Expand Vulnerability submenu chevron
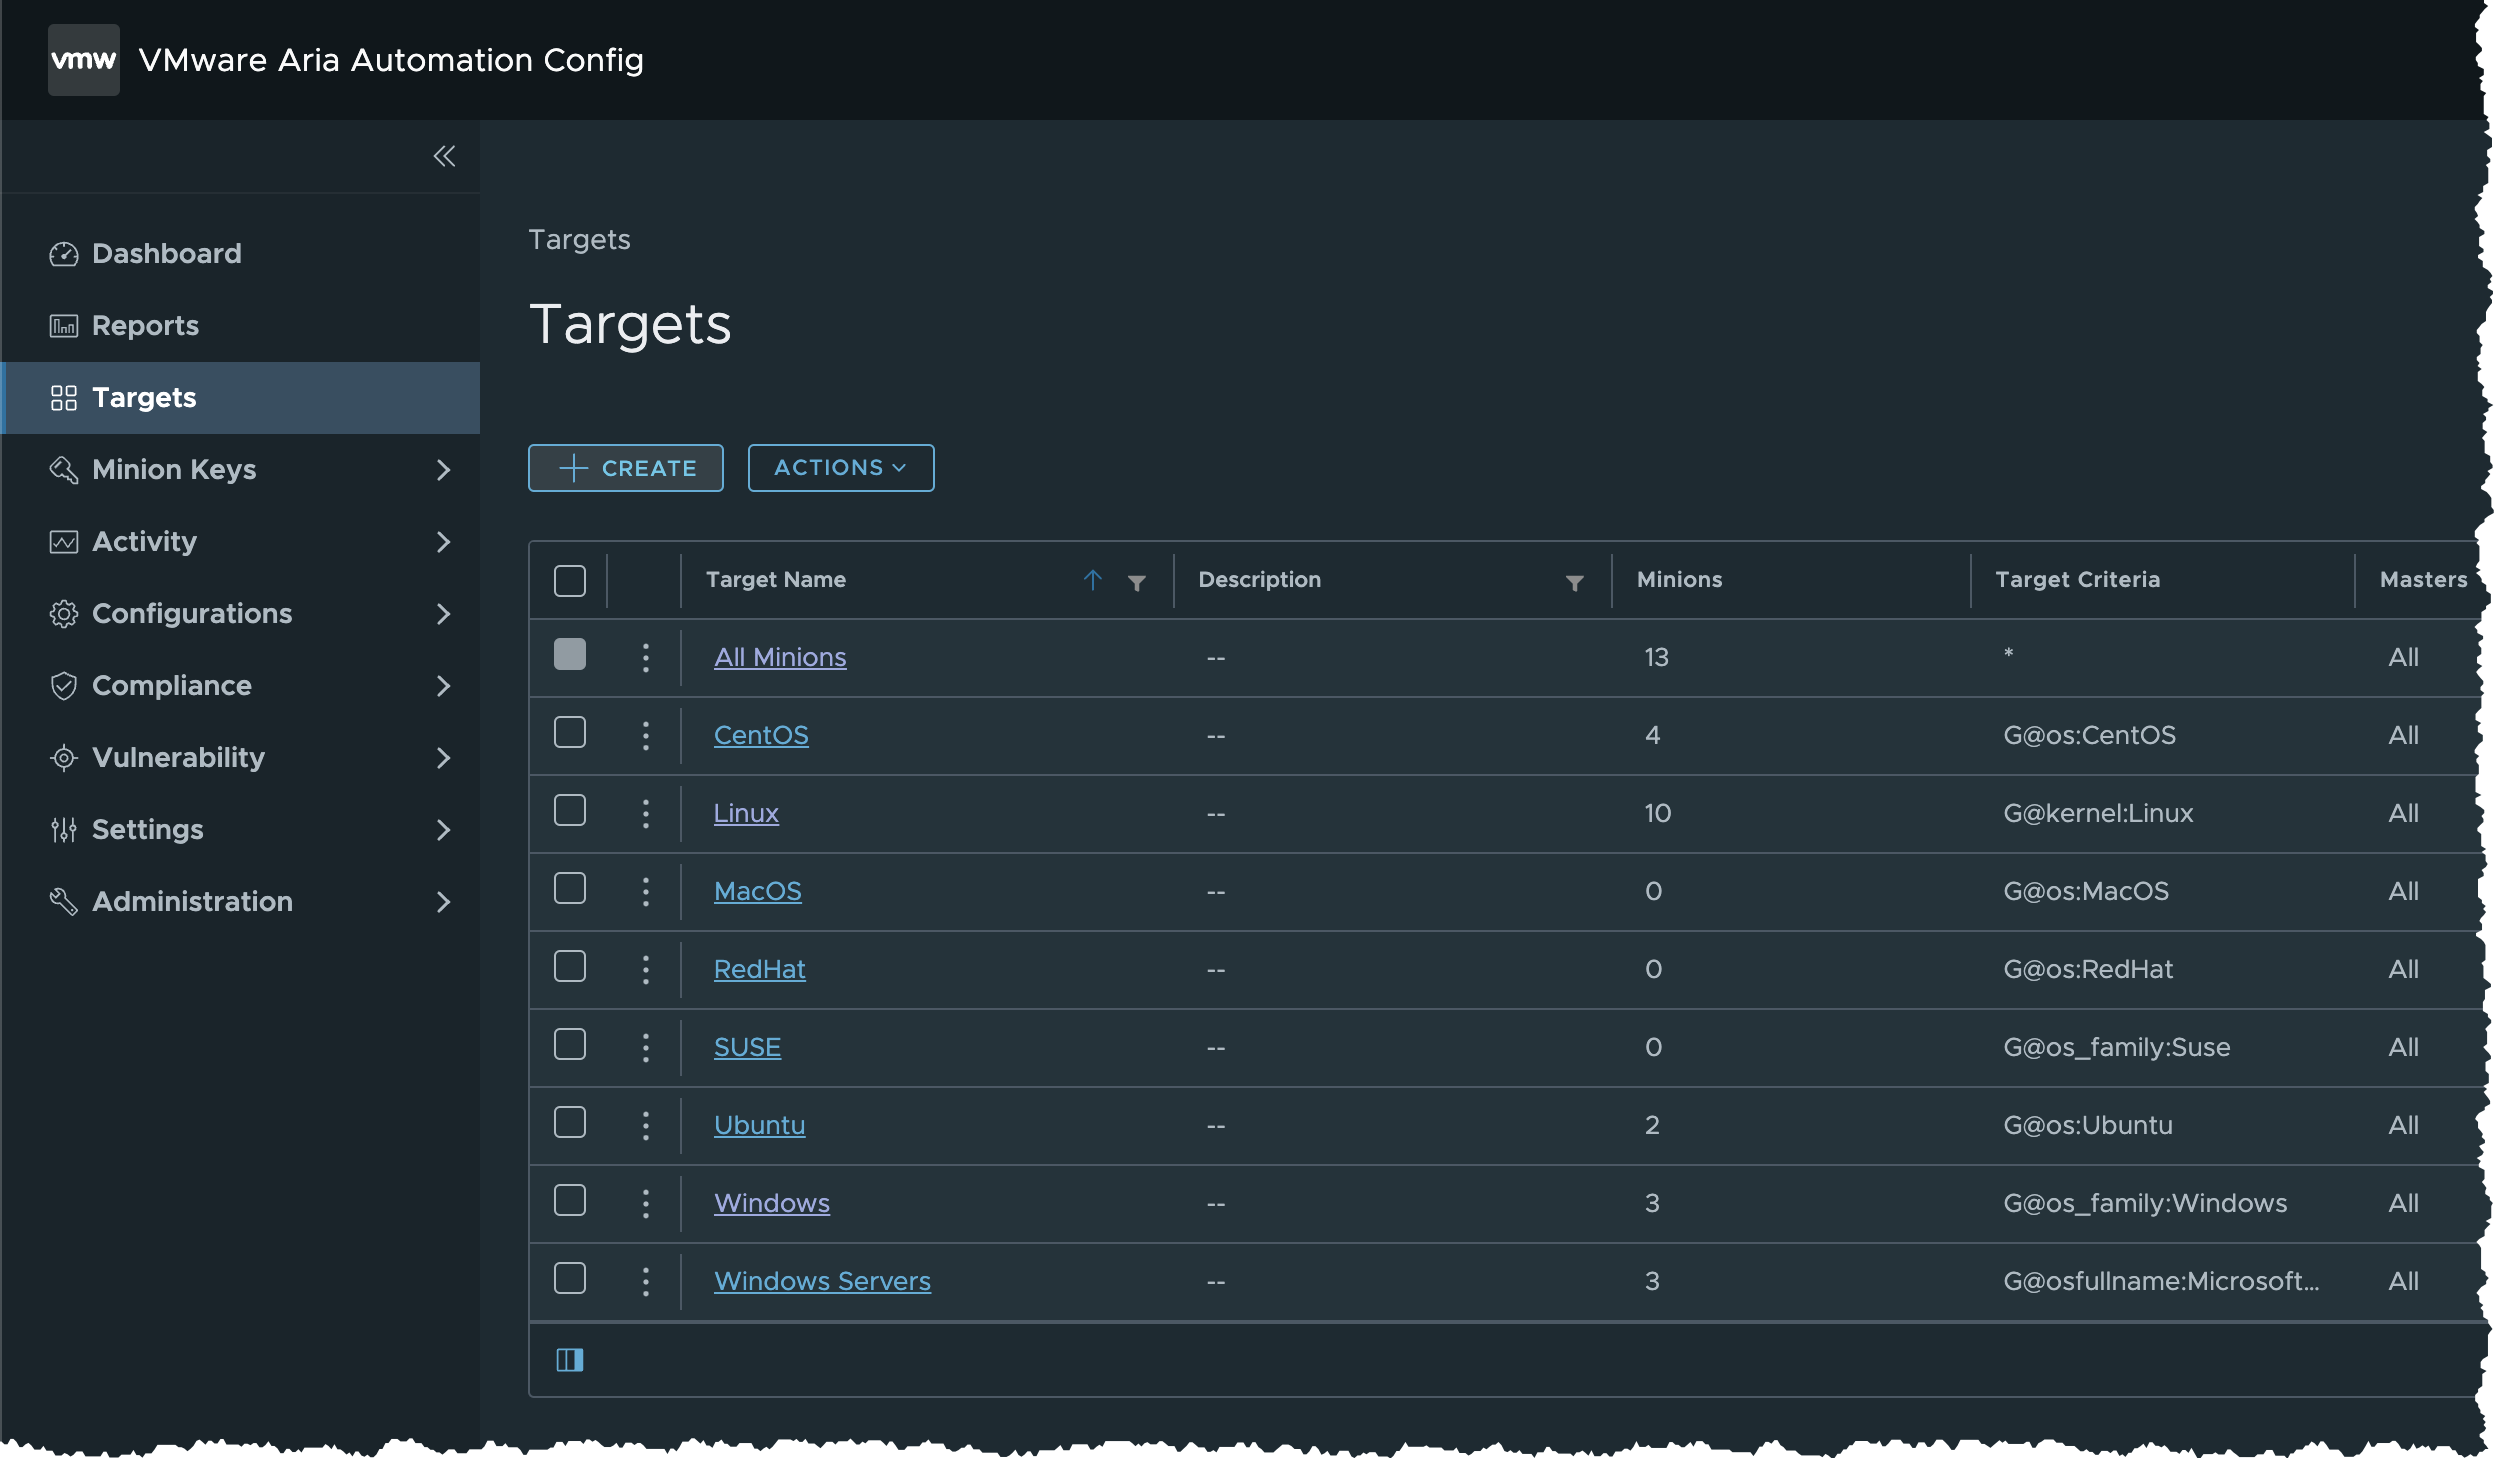This screenshot has height=1458, width=2494. point(444,758)
